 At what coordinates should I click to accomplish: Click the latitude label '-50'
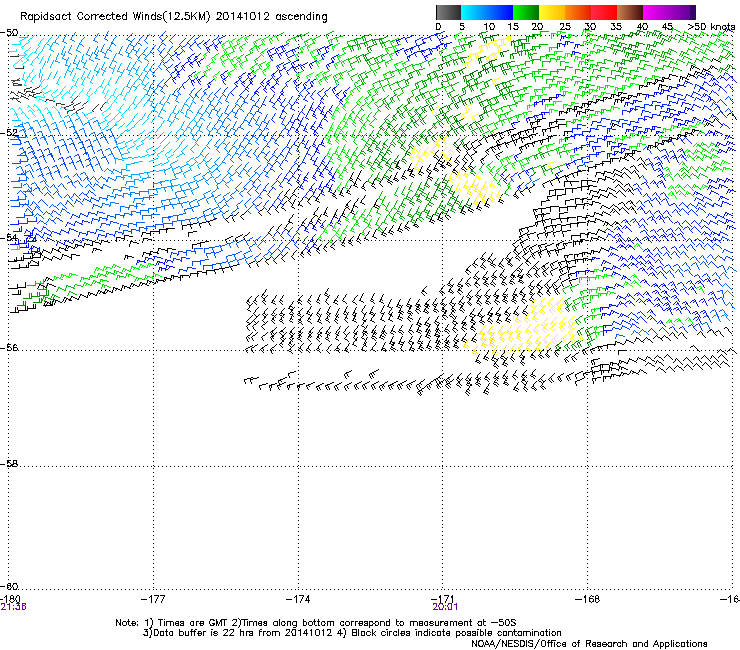[x=9, y=33]
